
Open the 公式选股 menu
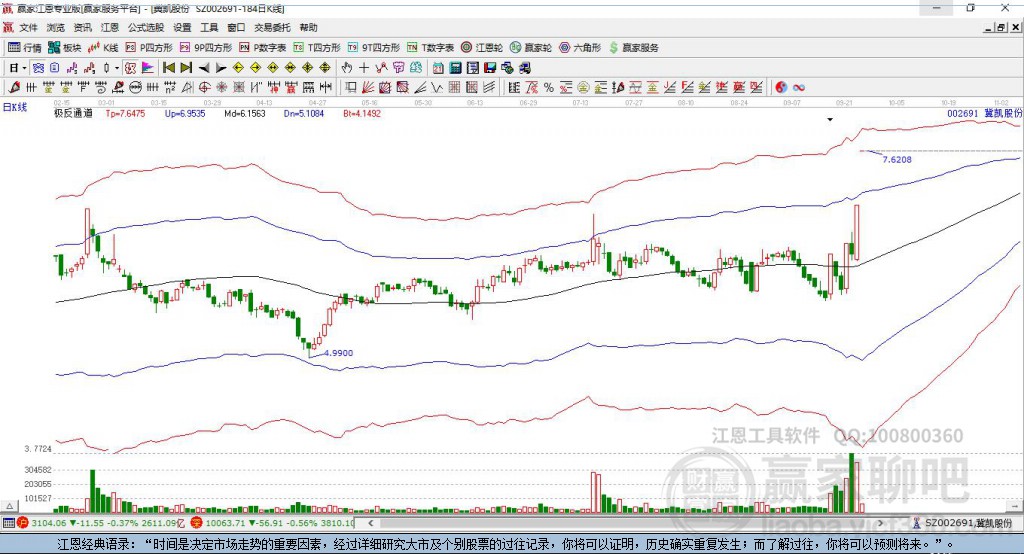coord(146,27)
